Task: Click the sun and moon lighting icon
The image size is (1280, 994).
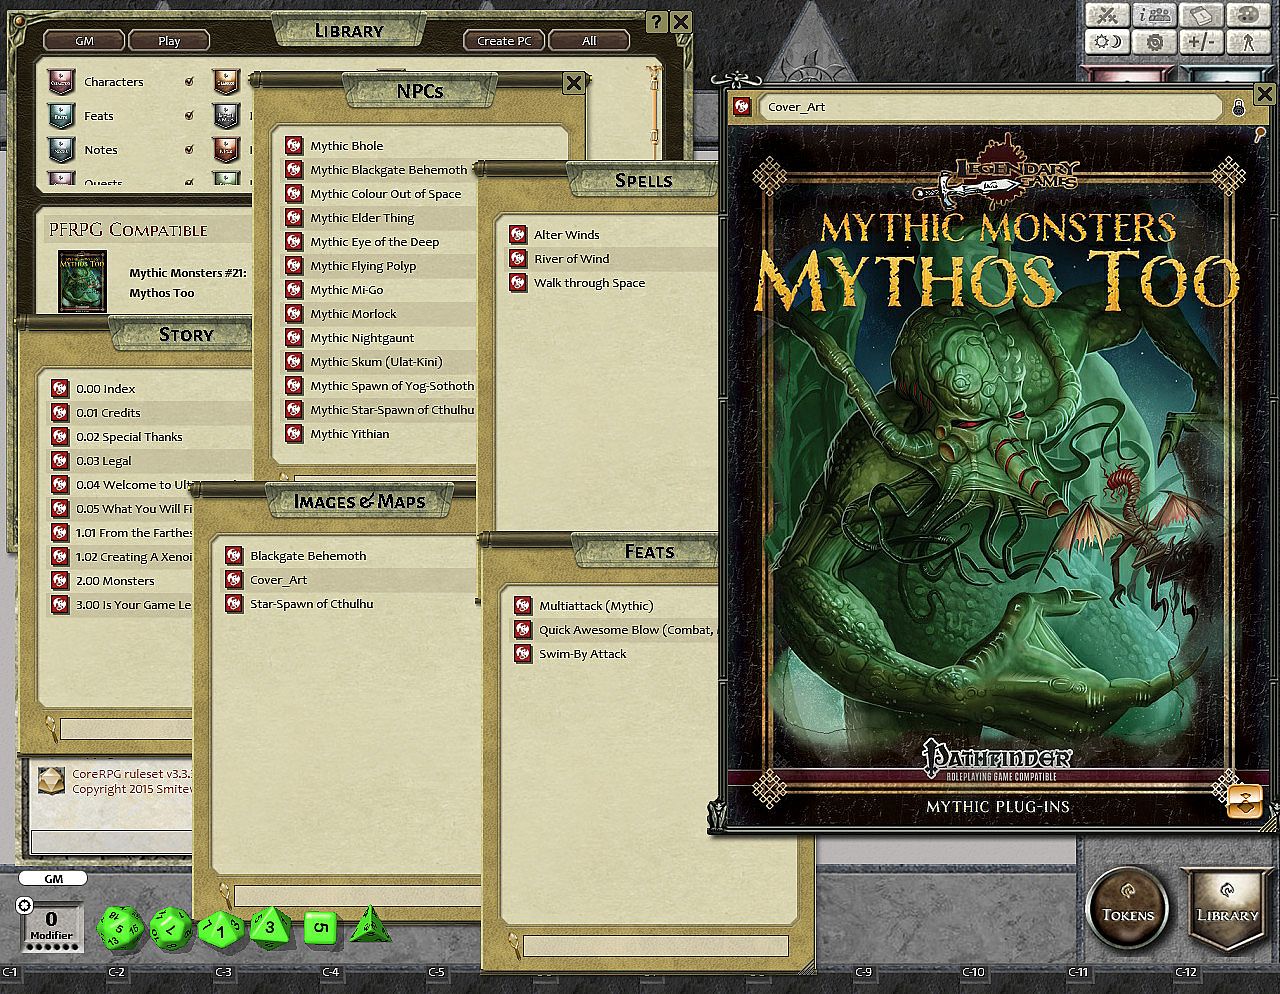Action: coord(1107,42)
